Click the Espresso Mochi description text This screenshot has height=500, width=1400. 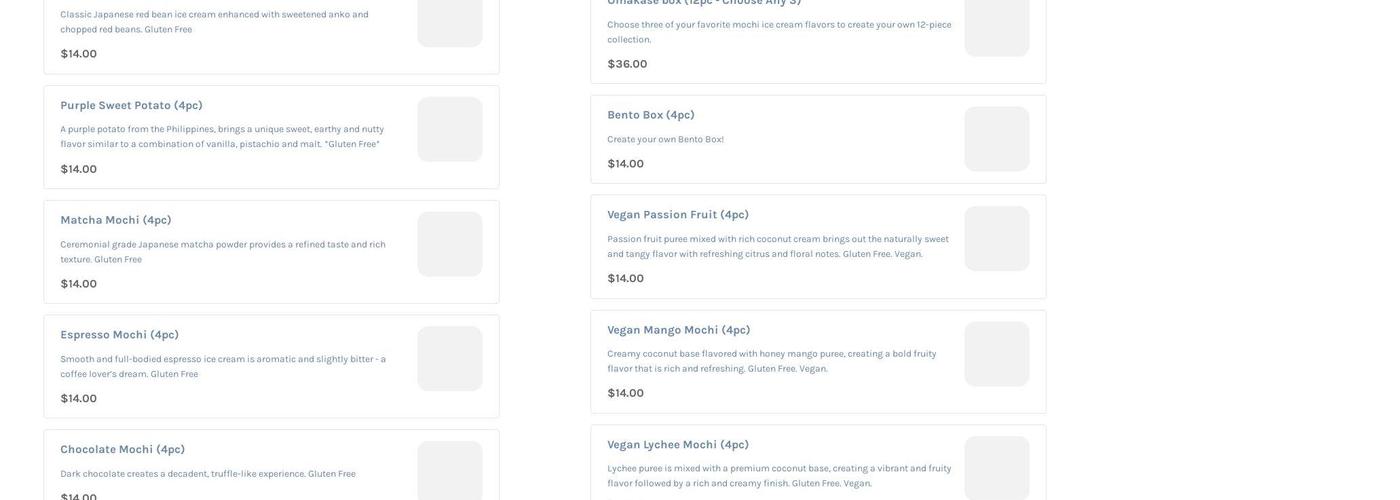point(223,366)
